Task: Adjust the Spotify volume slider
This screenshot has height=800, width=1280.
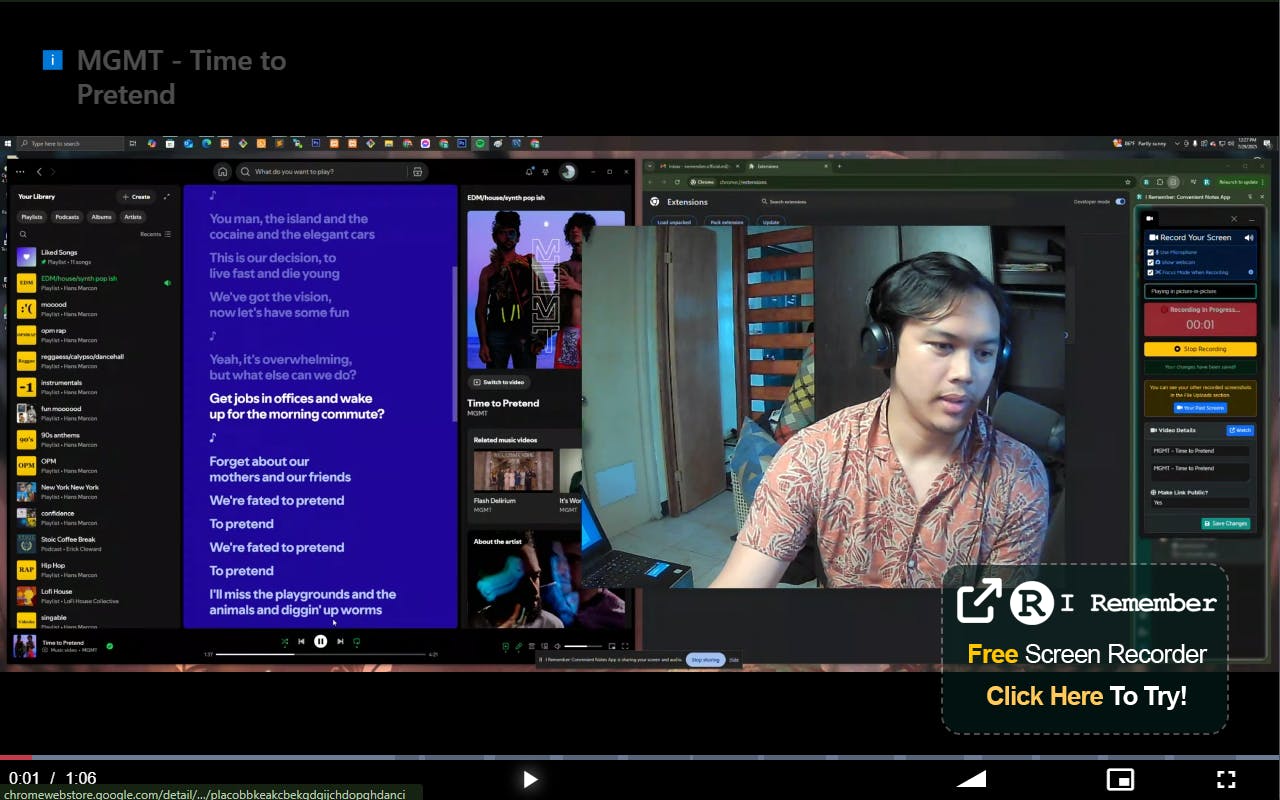Action: tap(583, 646)
